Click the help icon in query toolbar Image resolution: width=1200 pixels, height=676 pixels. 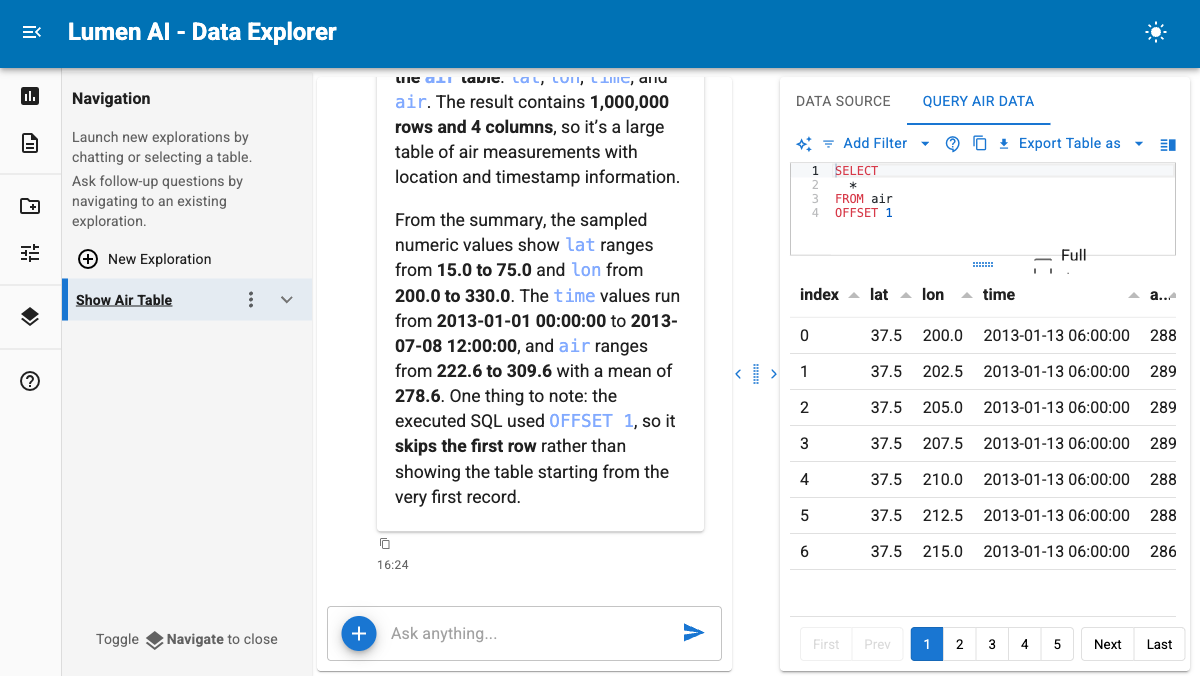pyautogui.click(x=953, y=144)
